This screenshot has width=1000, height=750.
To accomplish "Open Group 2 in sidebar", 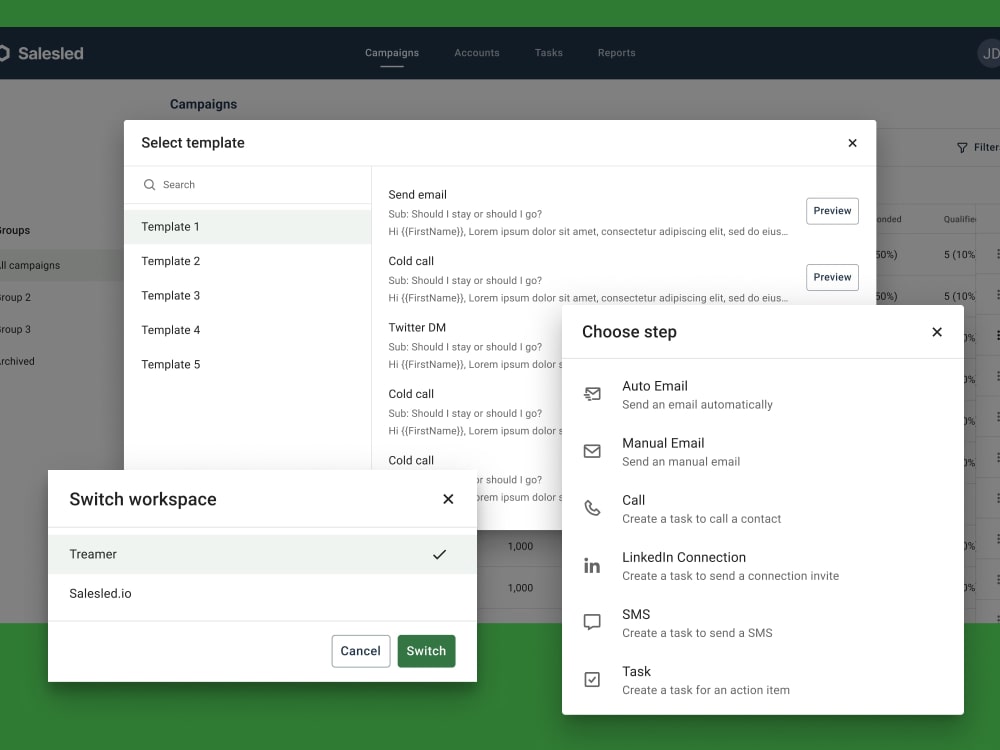I will click(x=15, y=297).
